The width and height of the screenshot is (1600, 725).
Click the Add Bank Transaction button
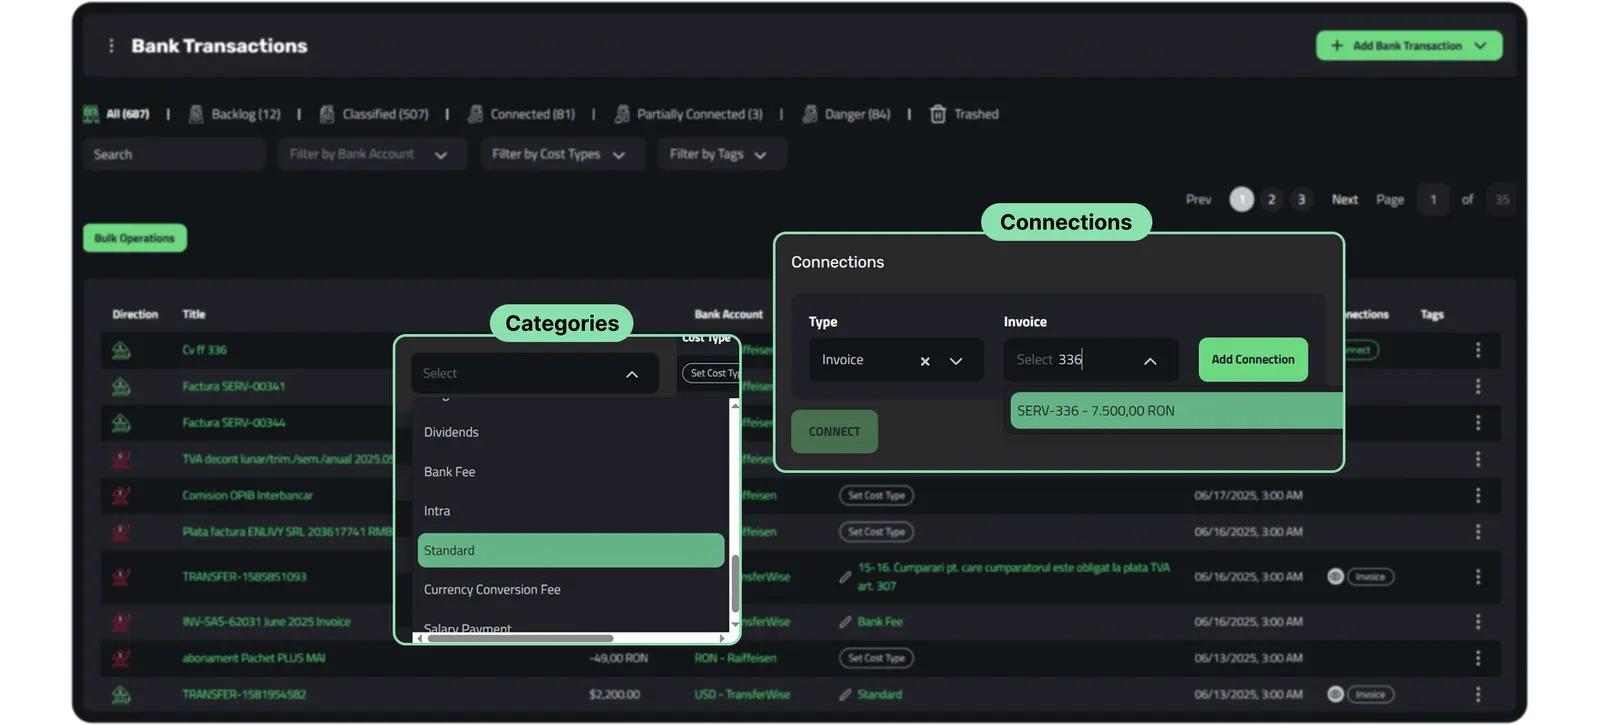[1408, 46]
